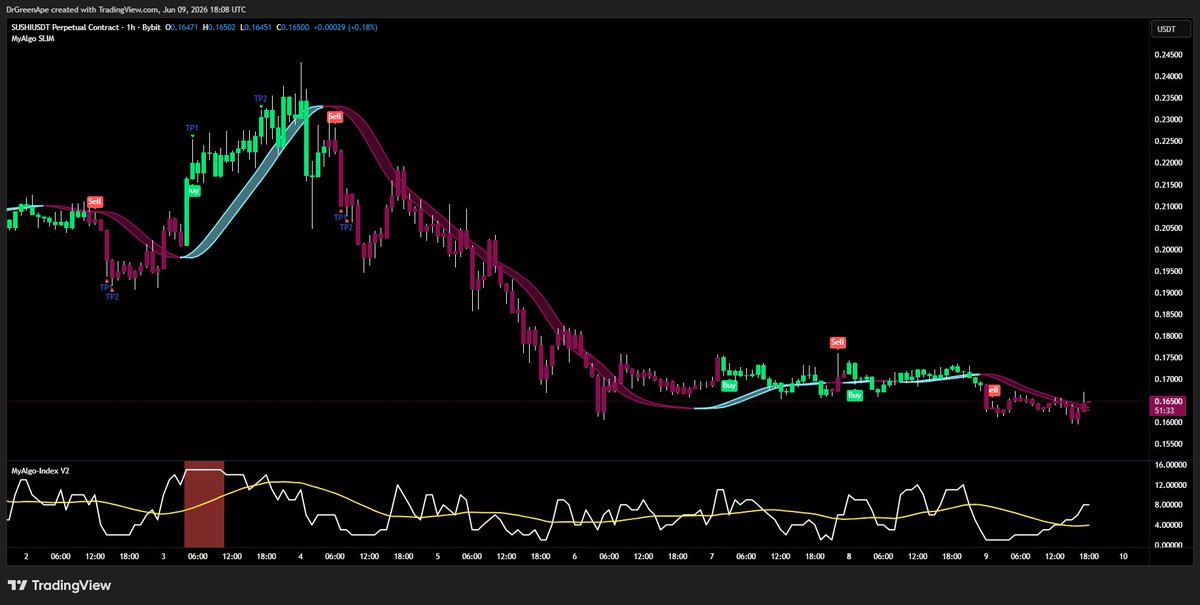Screen dimensions: 1200x605
Task: Click the TP2 marker below the June 4 Sell
Action: (x=346, y=227)
